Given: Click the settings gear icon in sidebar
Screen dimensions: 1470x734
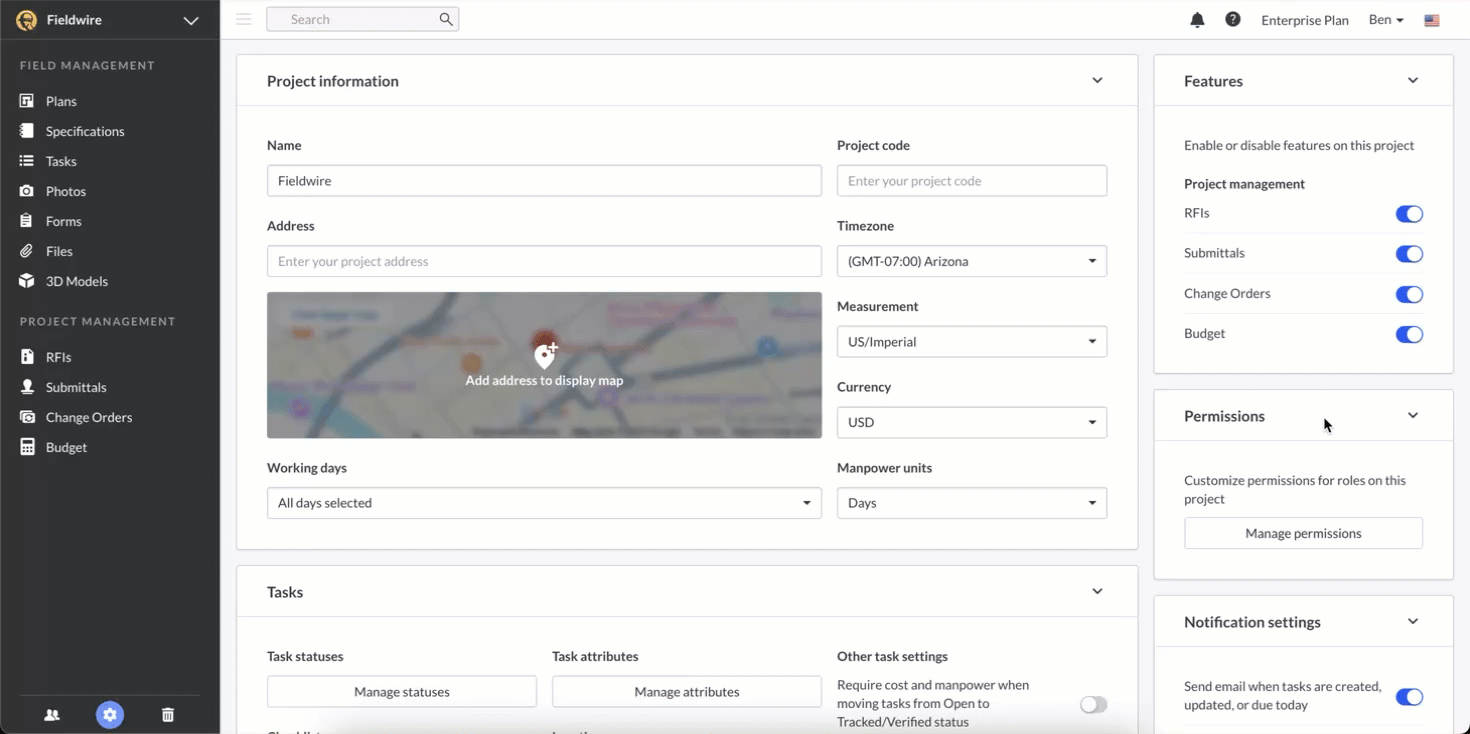Looking at the screenshot, I should pos(110,715).
